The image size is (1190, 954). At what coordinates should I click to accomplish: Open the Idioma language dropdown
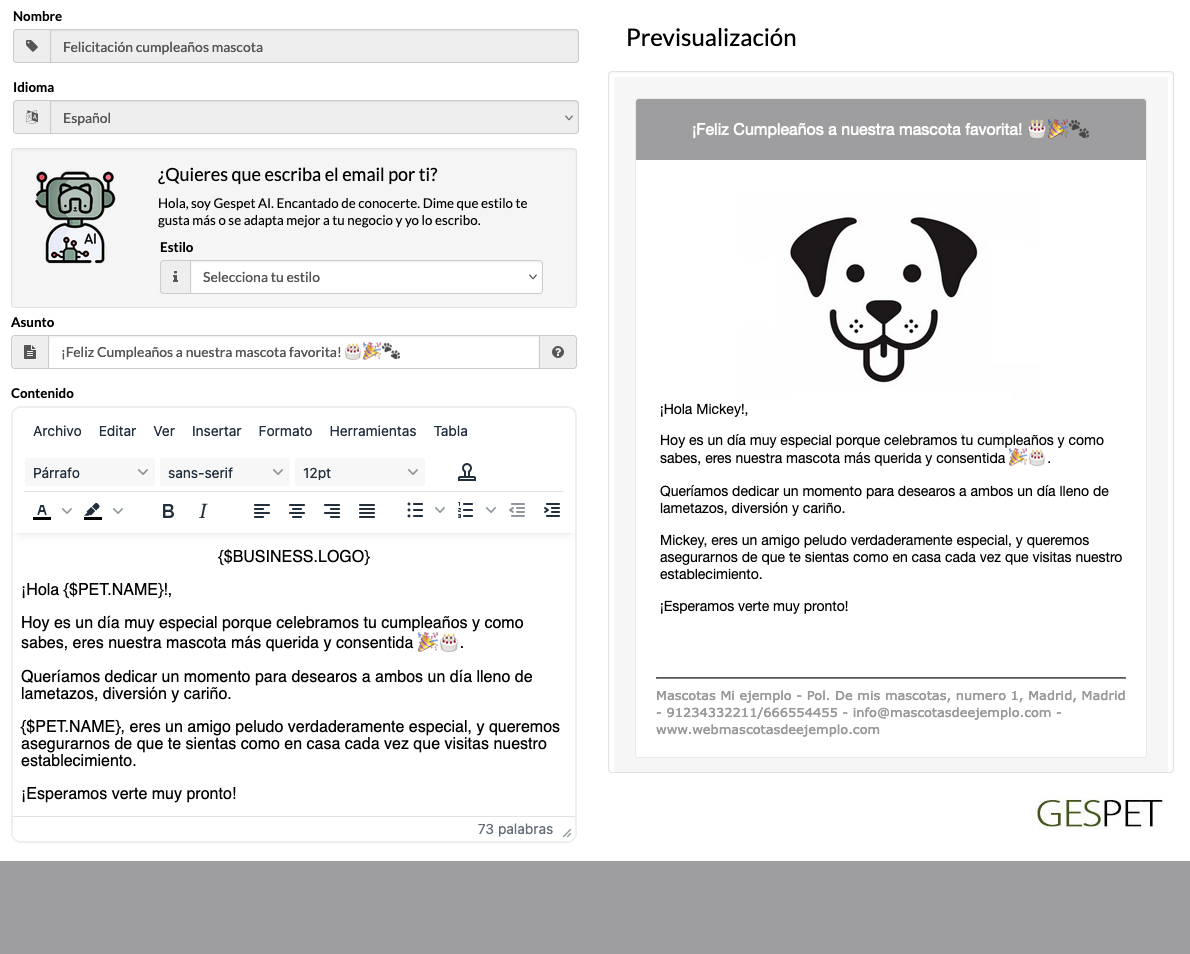point(314,118)
